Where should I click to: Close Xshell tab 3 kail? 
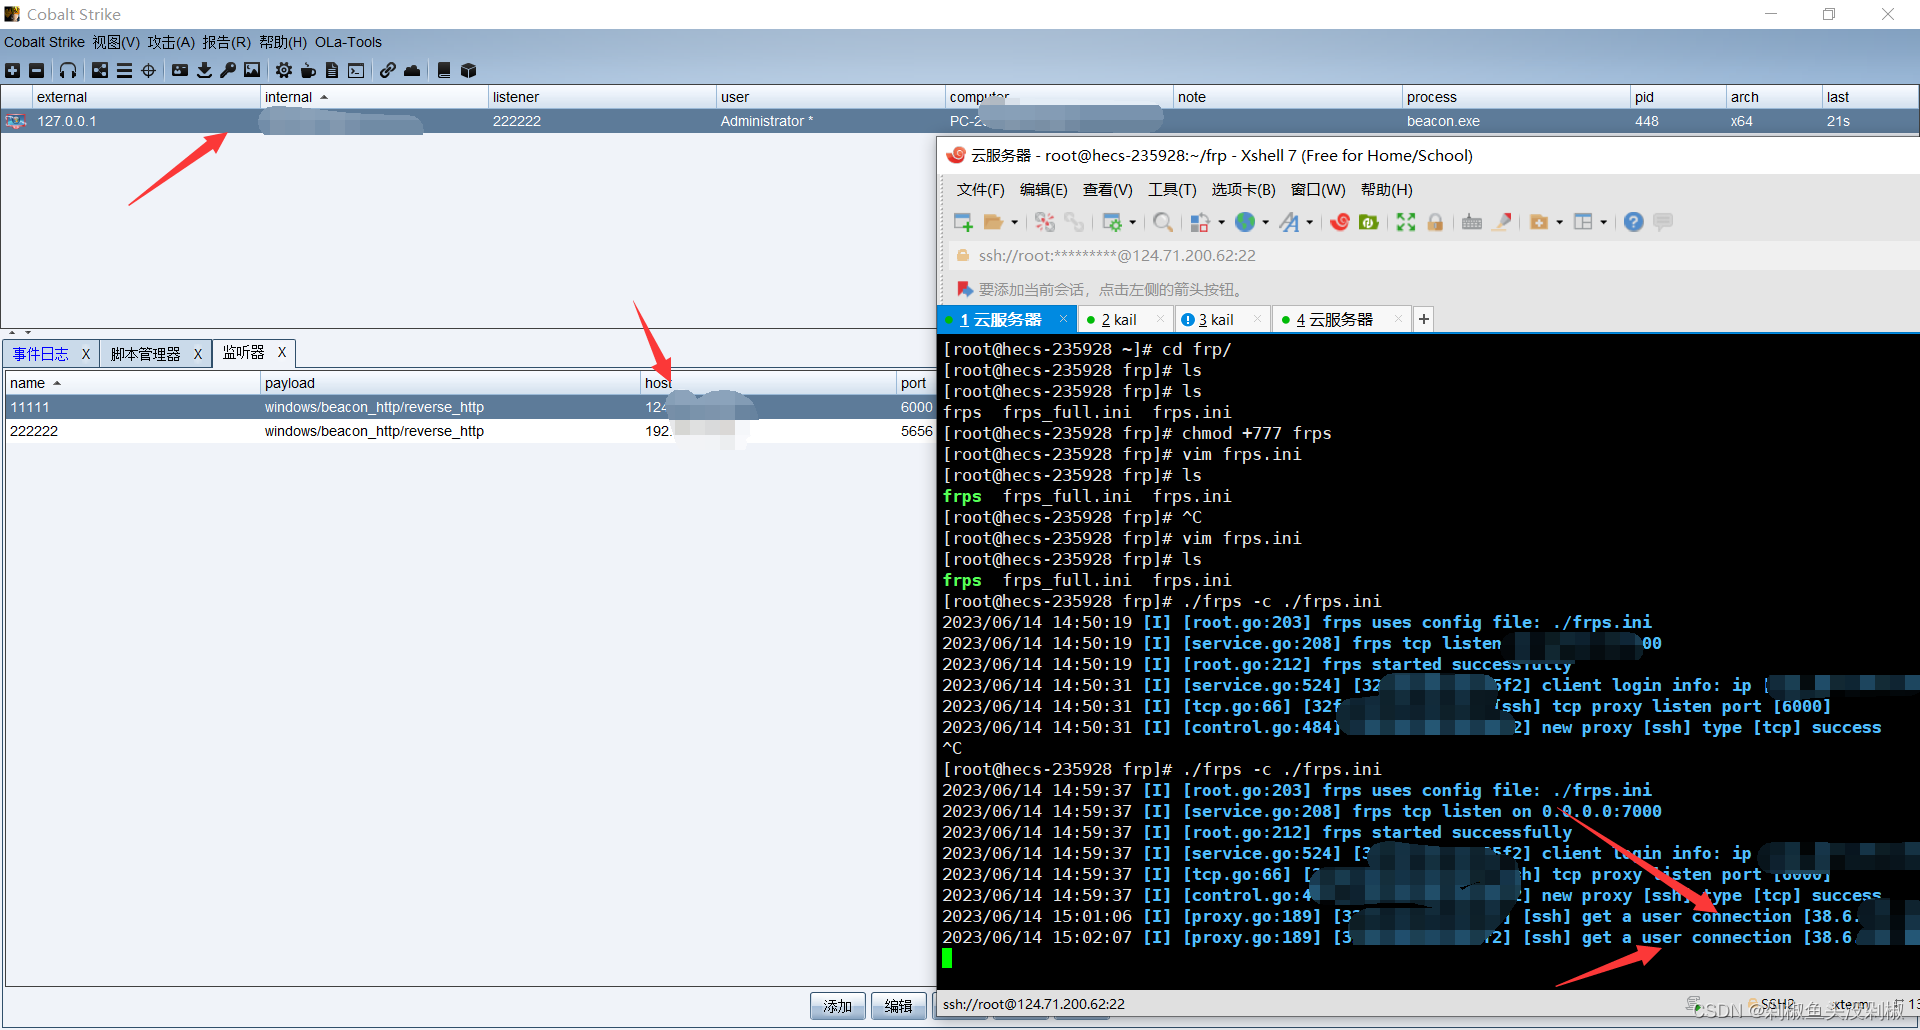1257,319
